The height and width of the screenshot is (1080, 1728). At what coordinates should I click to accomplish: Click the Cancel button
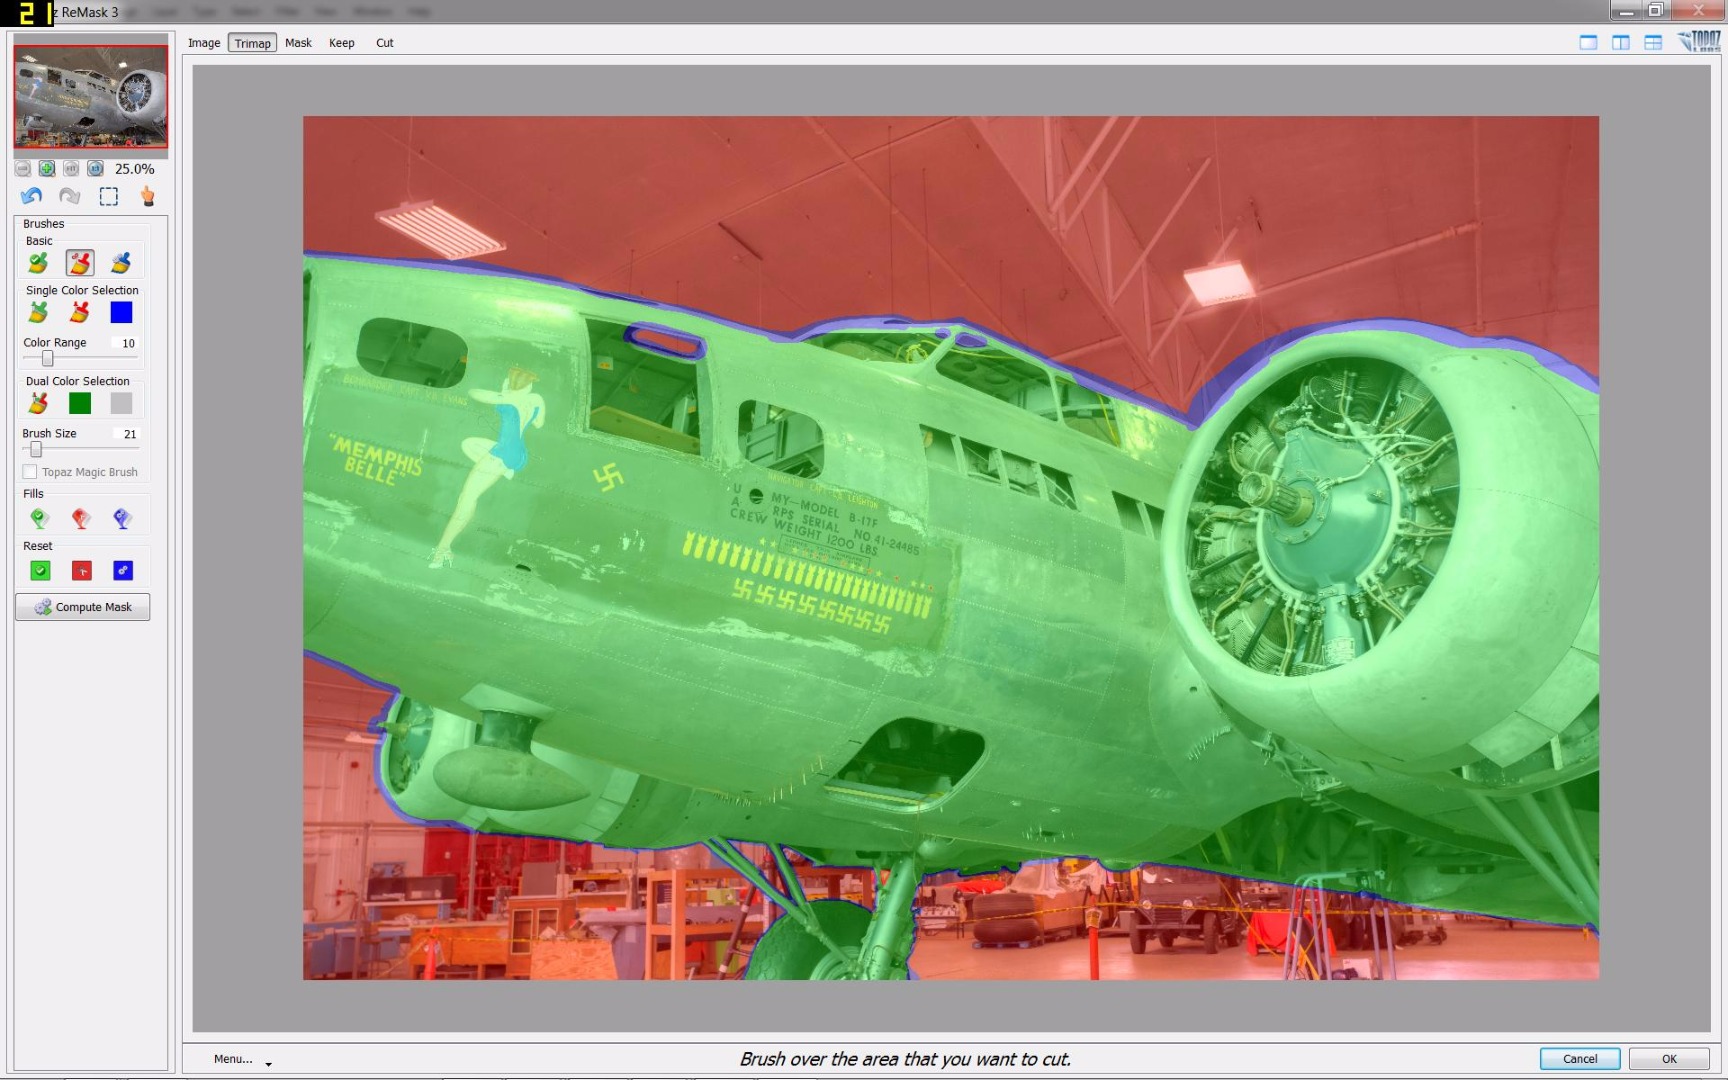click(x=1580, y=1059)
